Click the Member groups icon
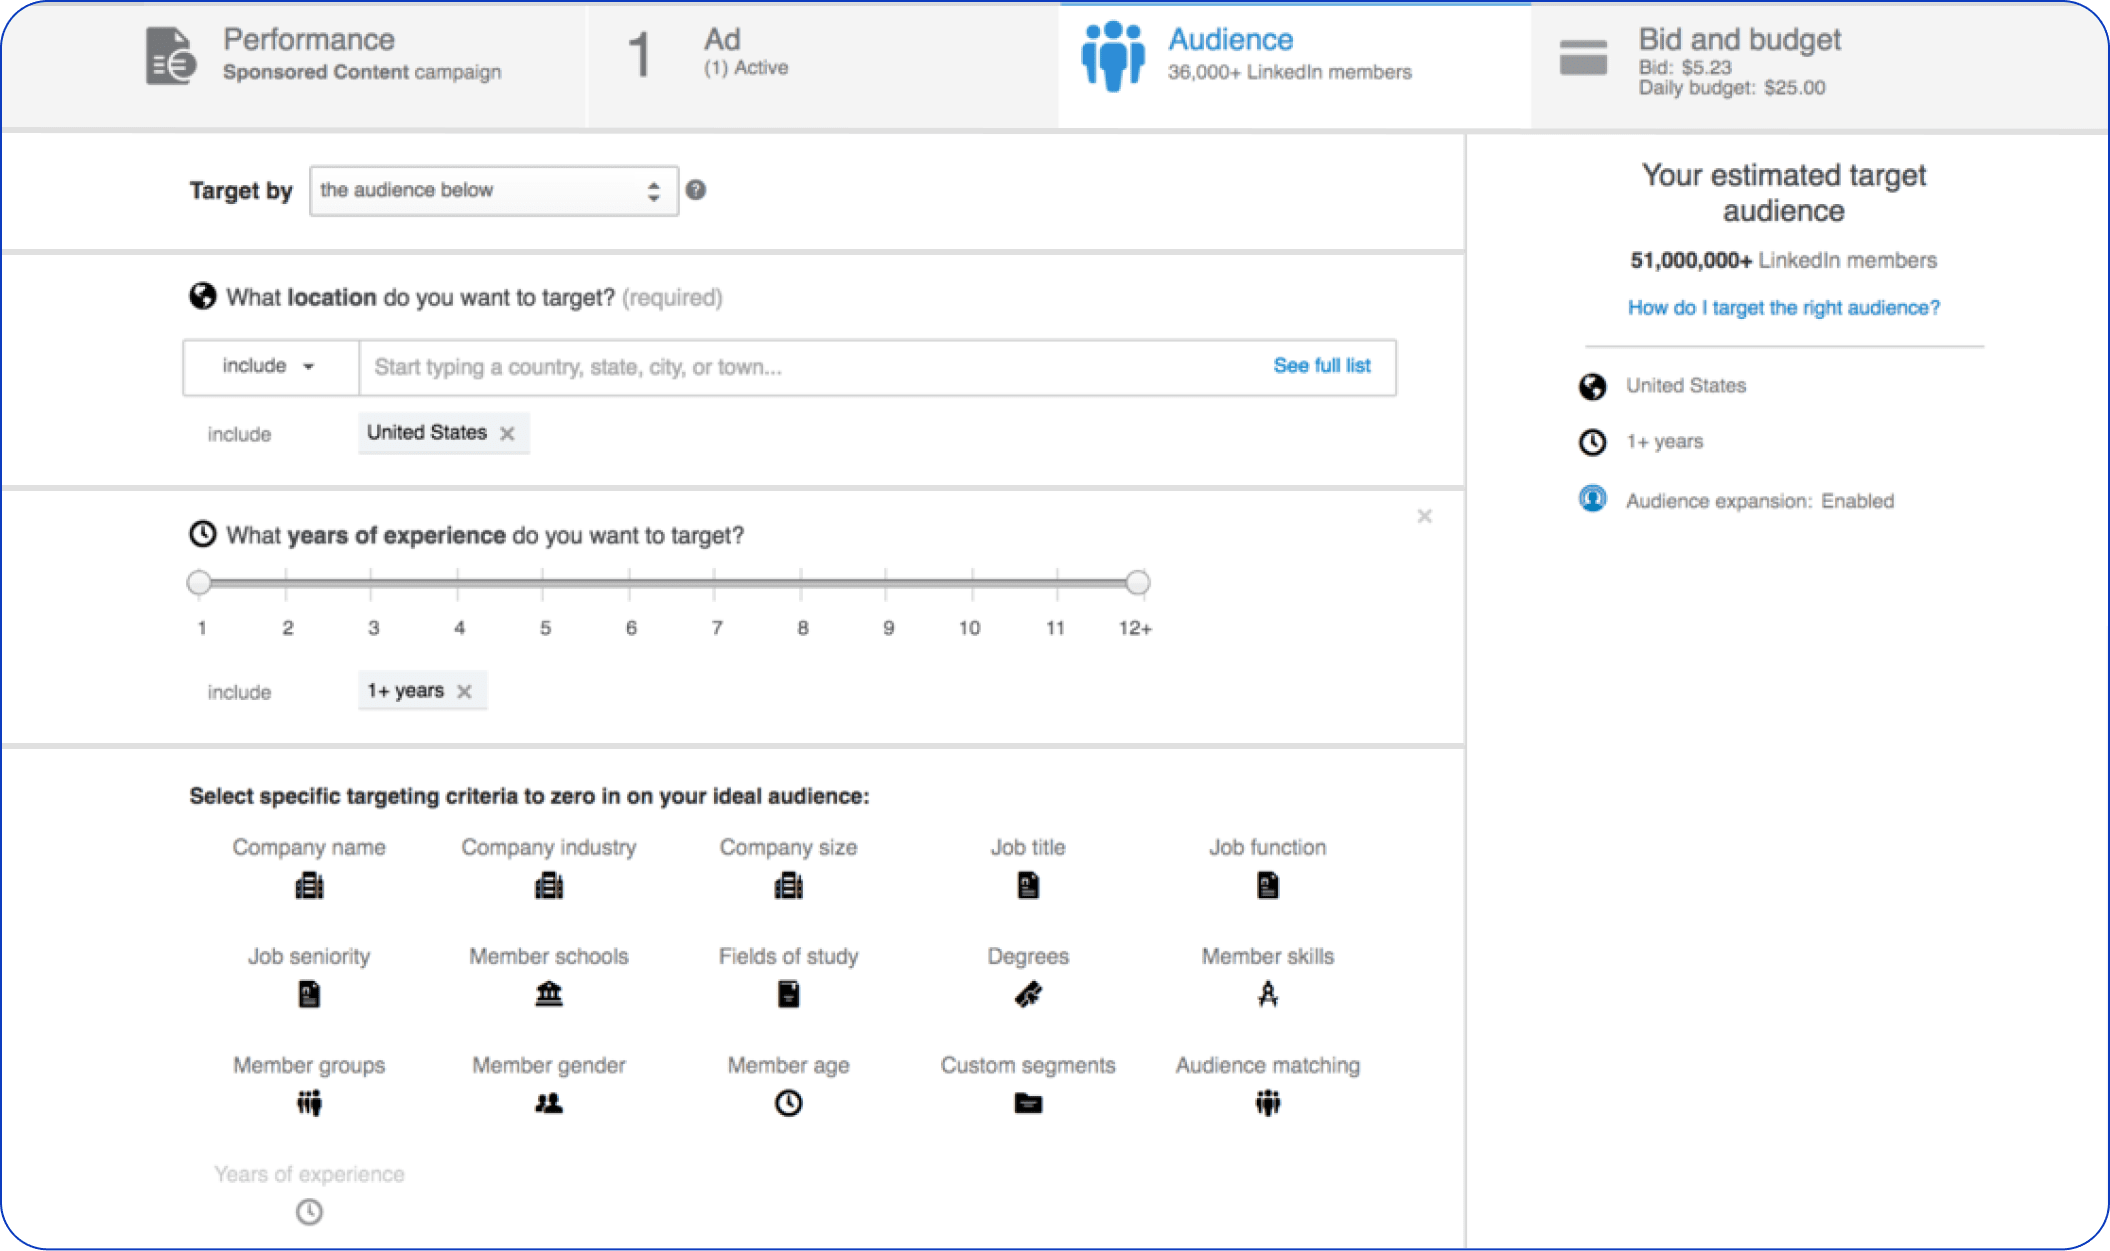This screenshot has height=1251, width=2110. pyautogui.click(x=309, y=1103)
